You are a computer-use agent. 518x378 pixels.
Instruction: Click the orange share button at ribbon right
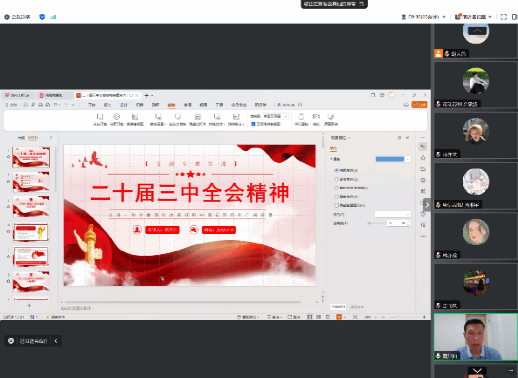point(419,105)
